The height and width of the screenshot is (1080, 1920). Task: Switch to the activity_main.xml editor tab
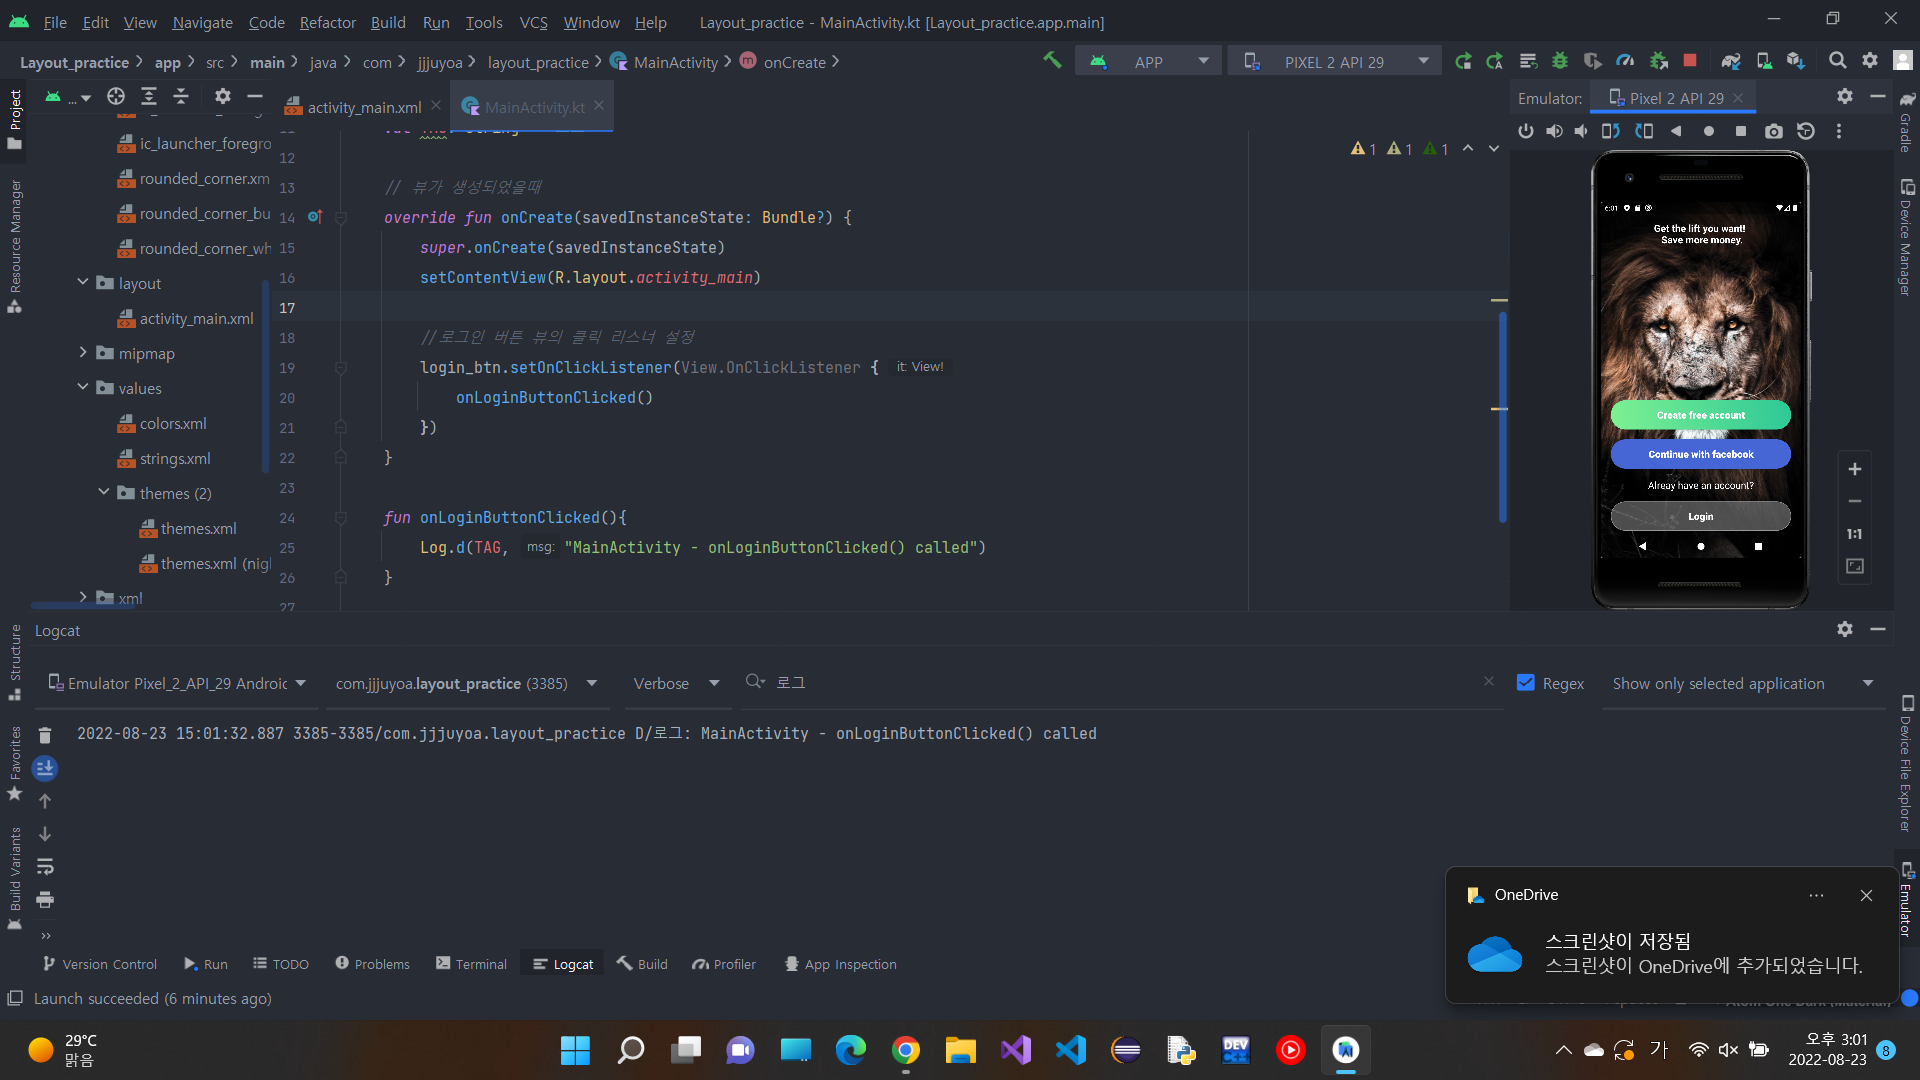point(363,107)
